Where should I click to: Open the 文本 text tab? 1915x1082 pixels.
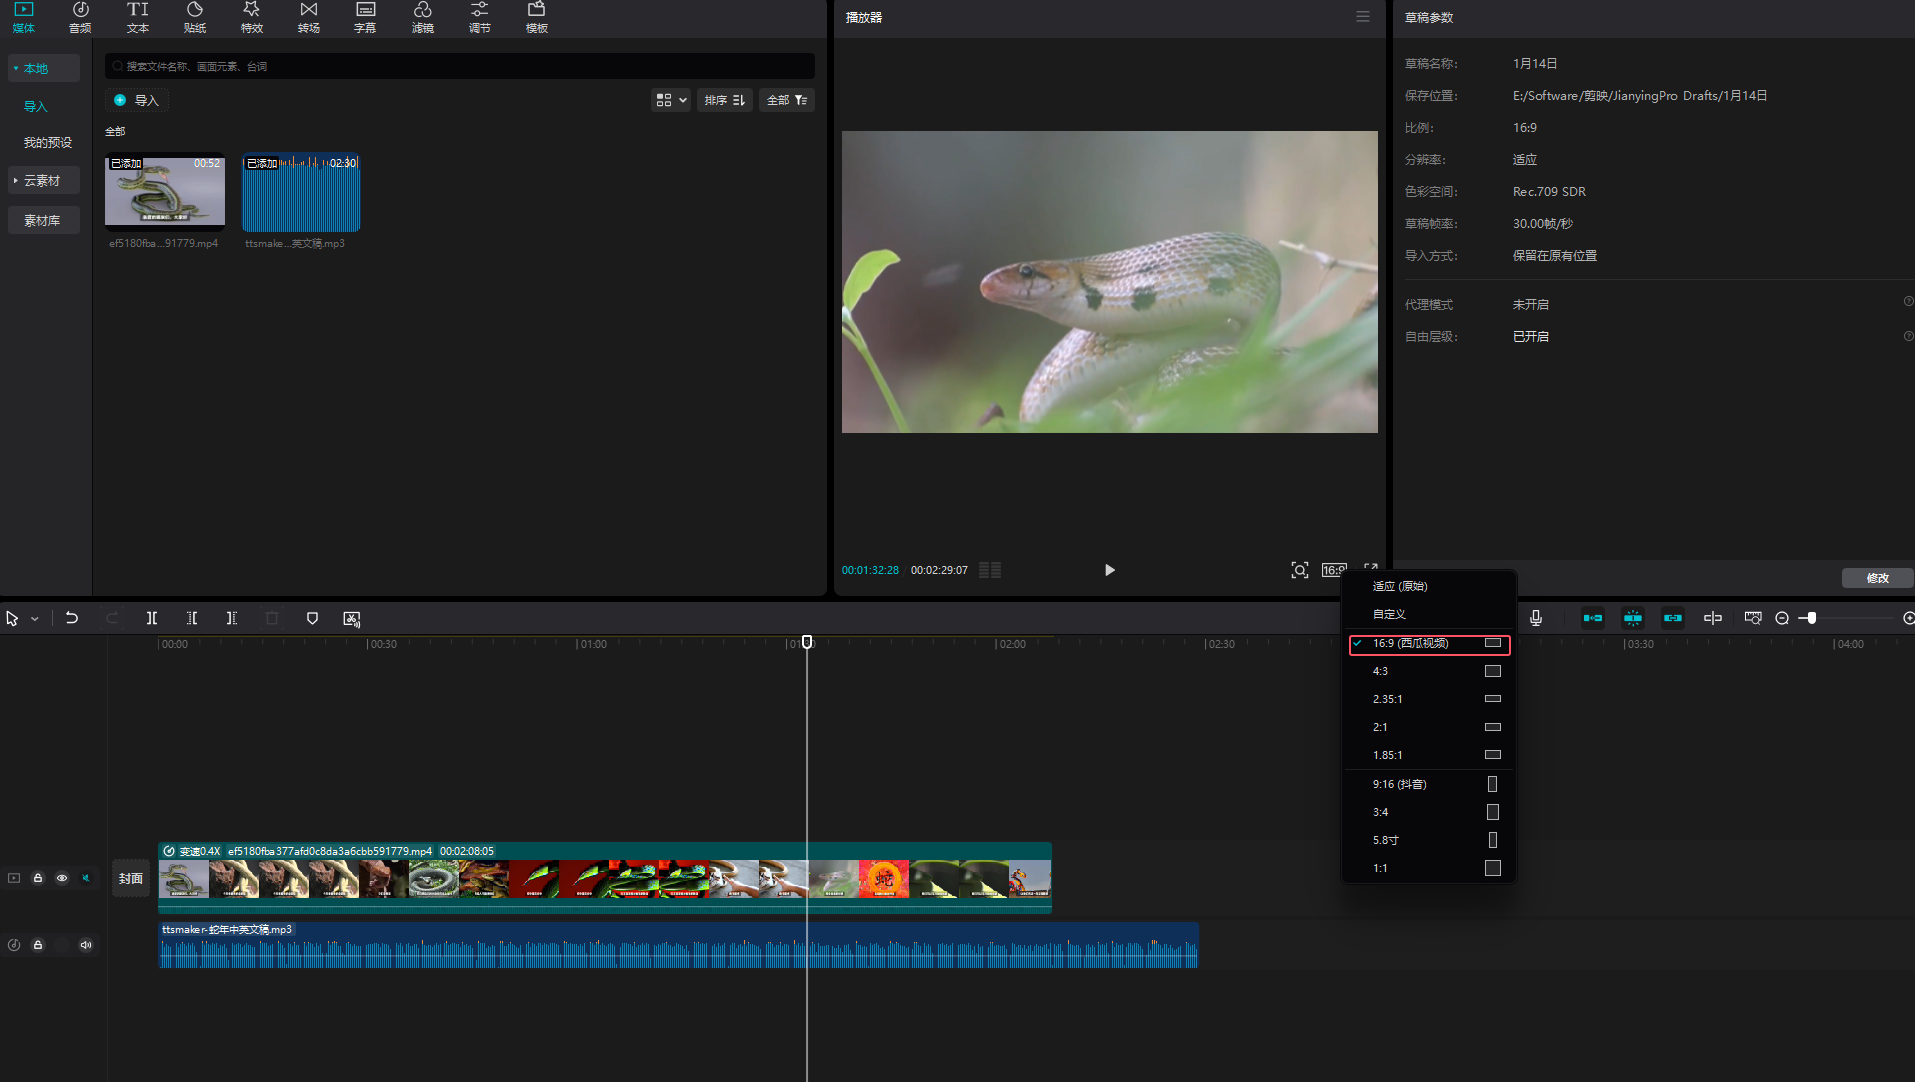tap(138, 17)
